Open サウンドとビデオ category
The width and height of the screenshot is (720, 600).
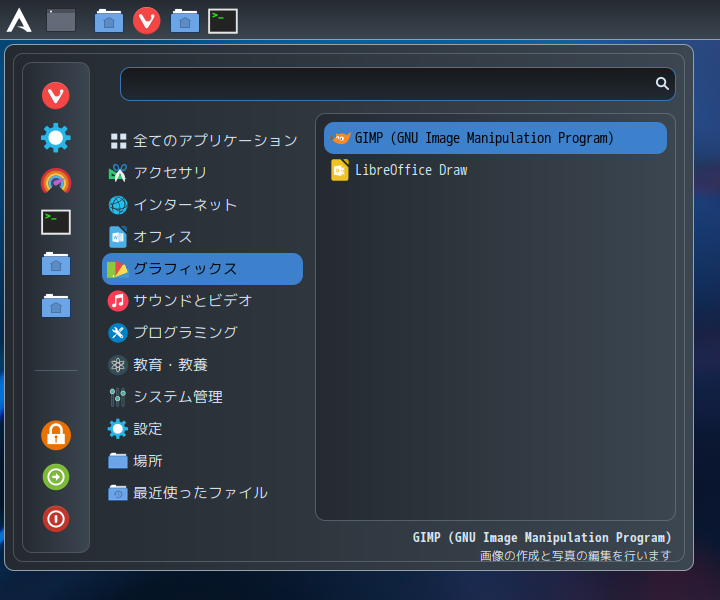(x=202, y=301)
